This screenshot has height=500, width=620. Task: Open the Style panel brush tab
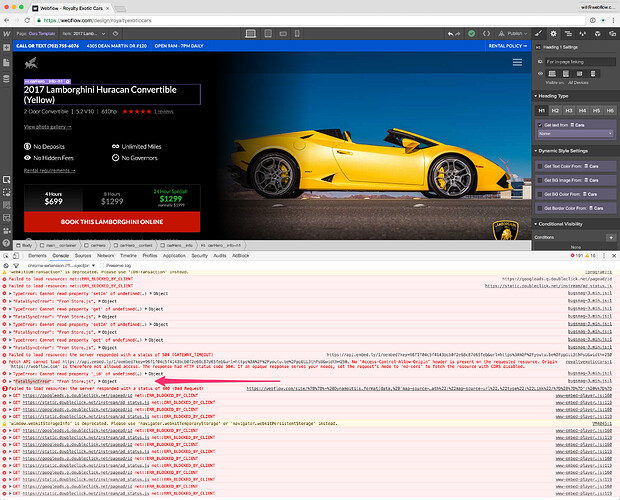pos(539,34)
